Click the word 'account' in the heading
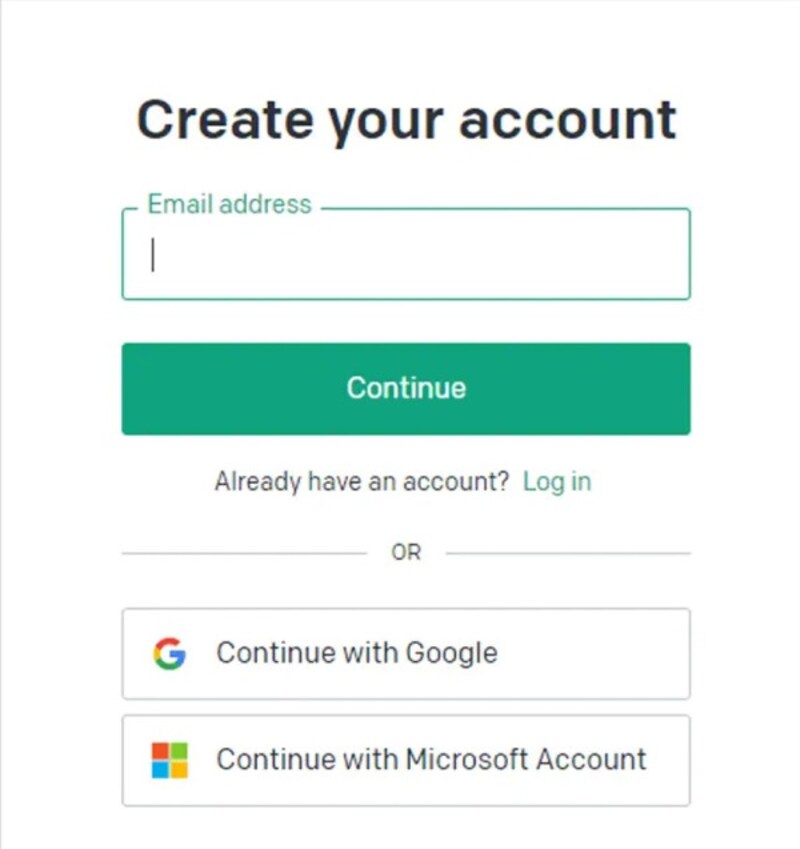The height and width of the screenshot is (849, 800). tap(568, 121)
